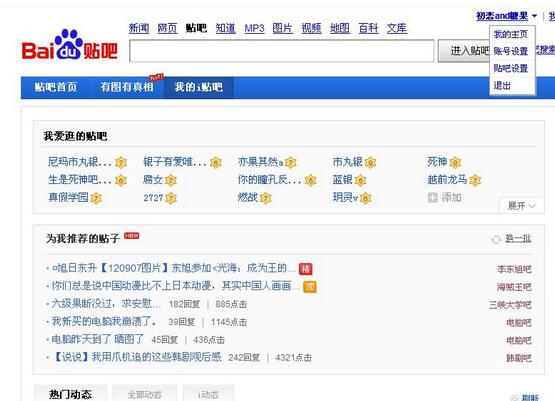Screen dimensions: 555x401
Task: Open the 百科 link in top navigation
Action: point(368,28)
